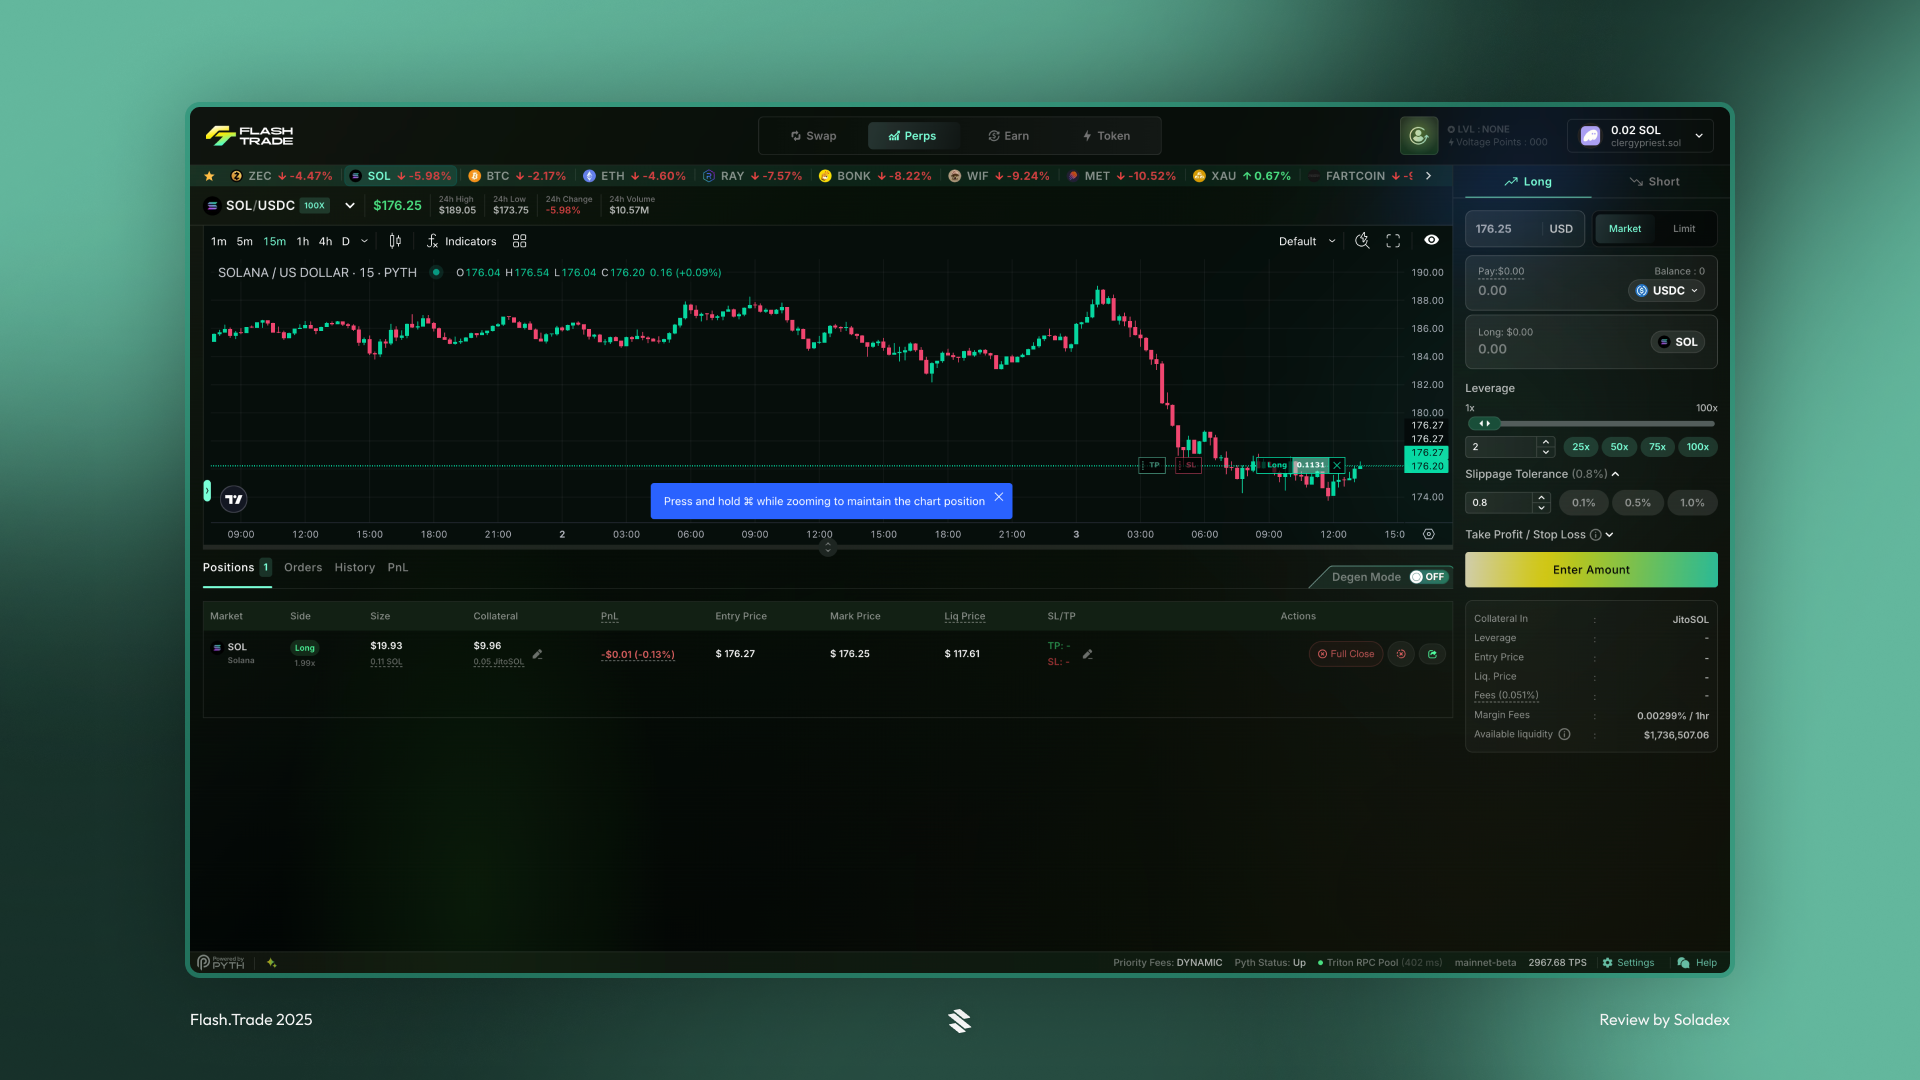Toggle chart eye visibility icon
This screenshot has width=1920, height=1080.
(x=1431, y=240)
